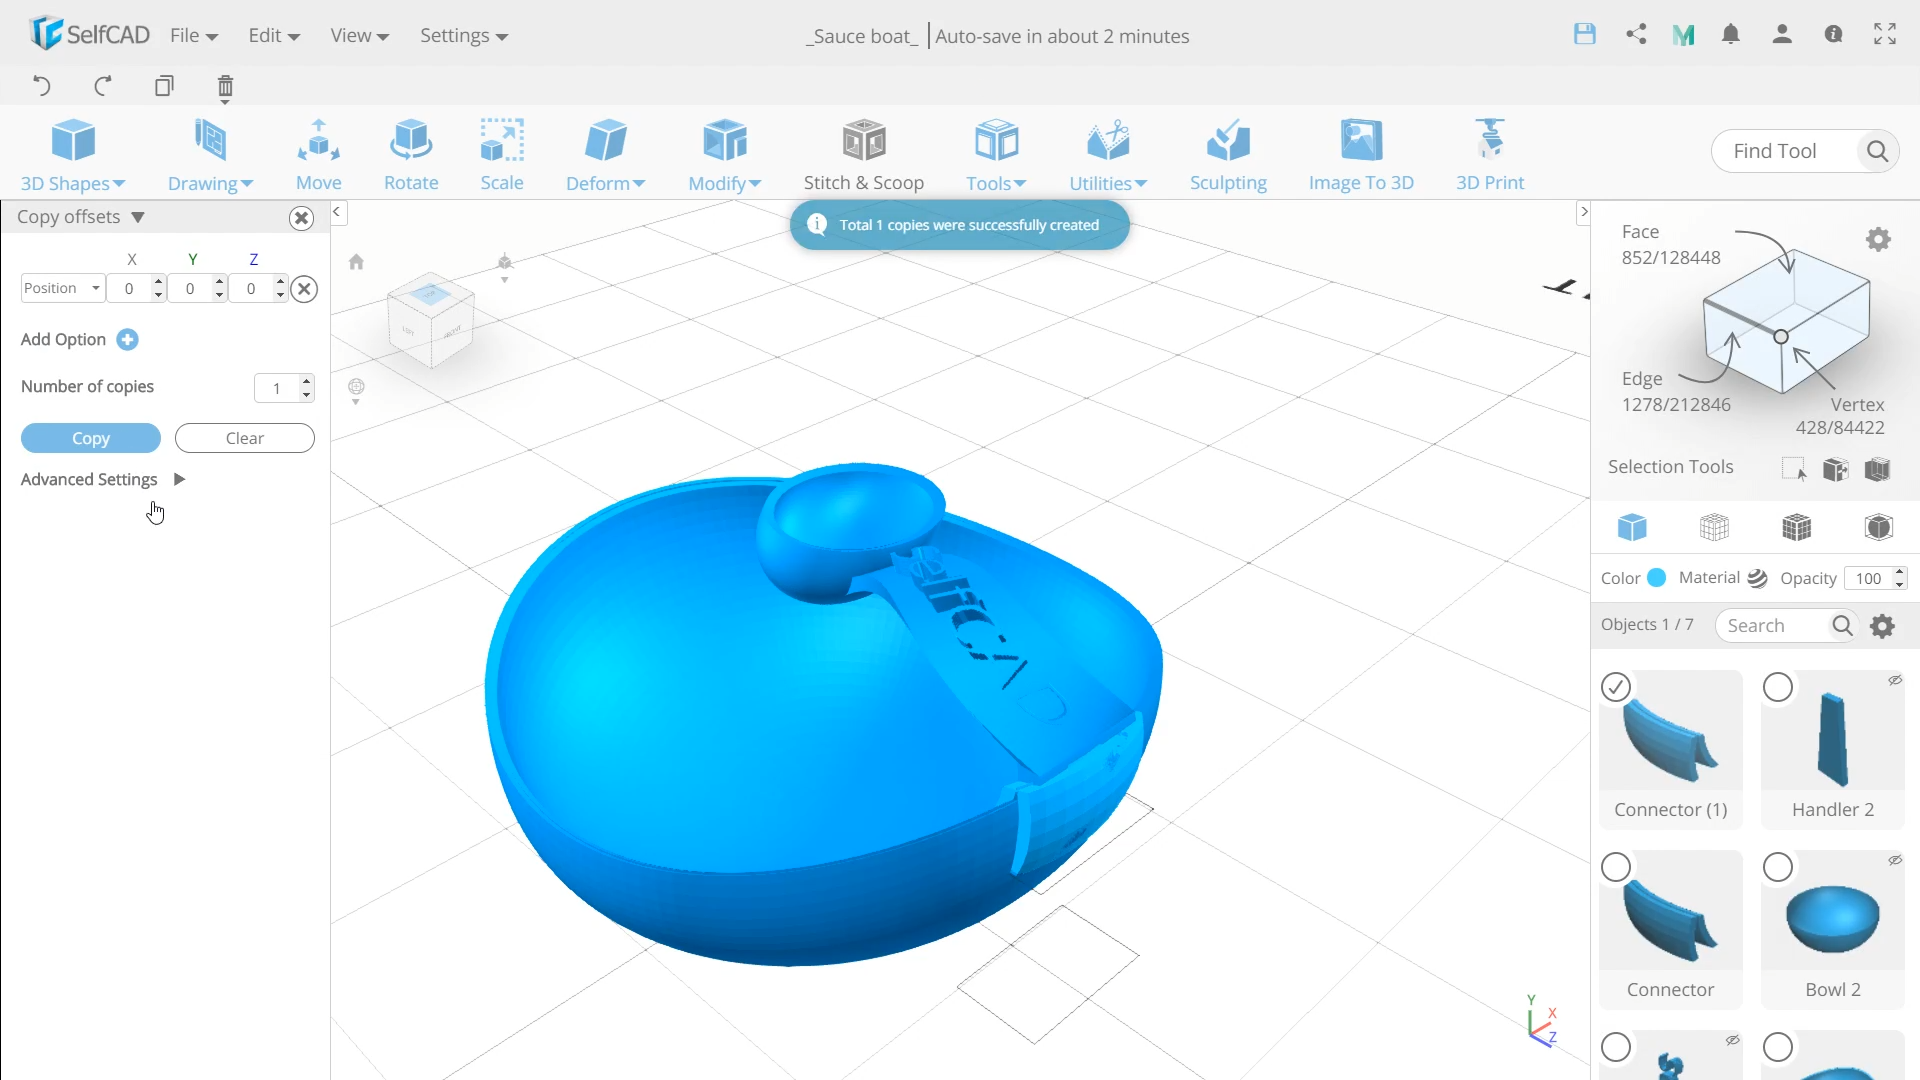
Task: Switch to solid view mode icon
Action: 1632,527
